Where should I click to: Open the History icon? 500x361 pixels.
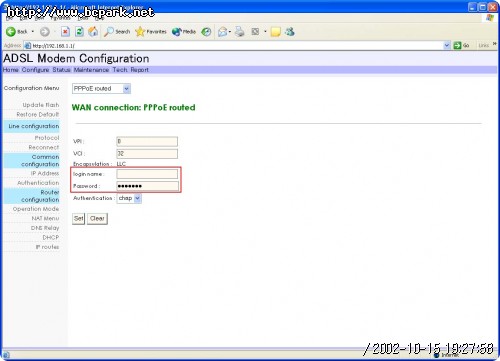pyautogui.click(x=207, y=32)
